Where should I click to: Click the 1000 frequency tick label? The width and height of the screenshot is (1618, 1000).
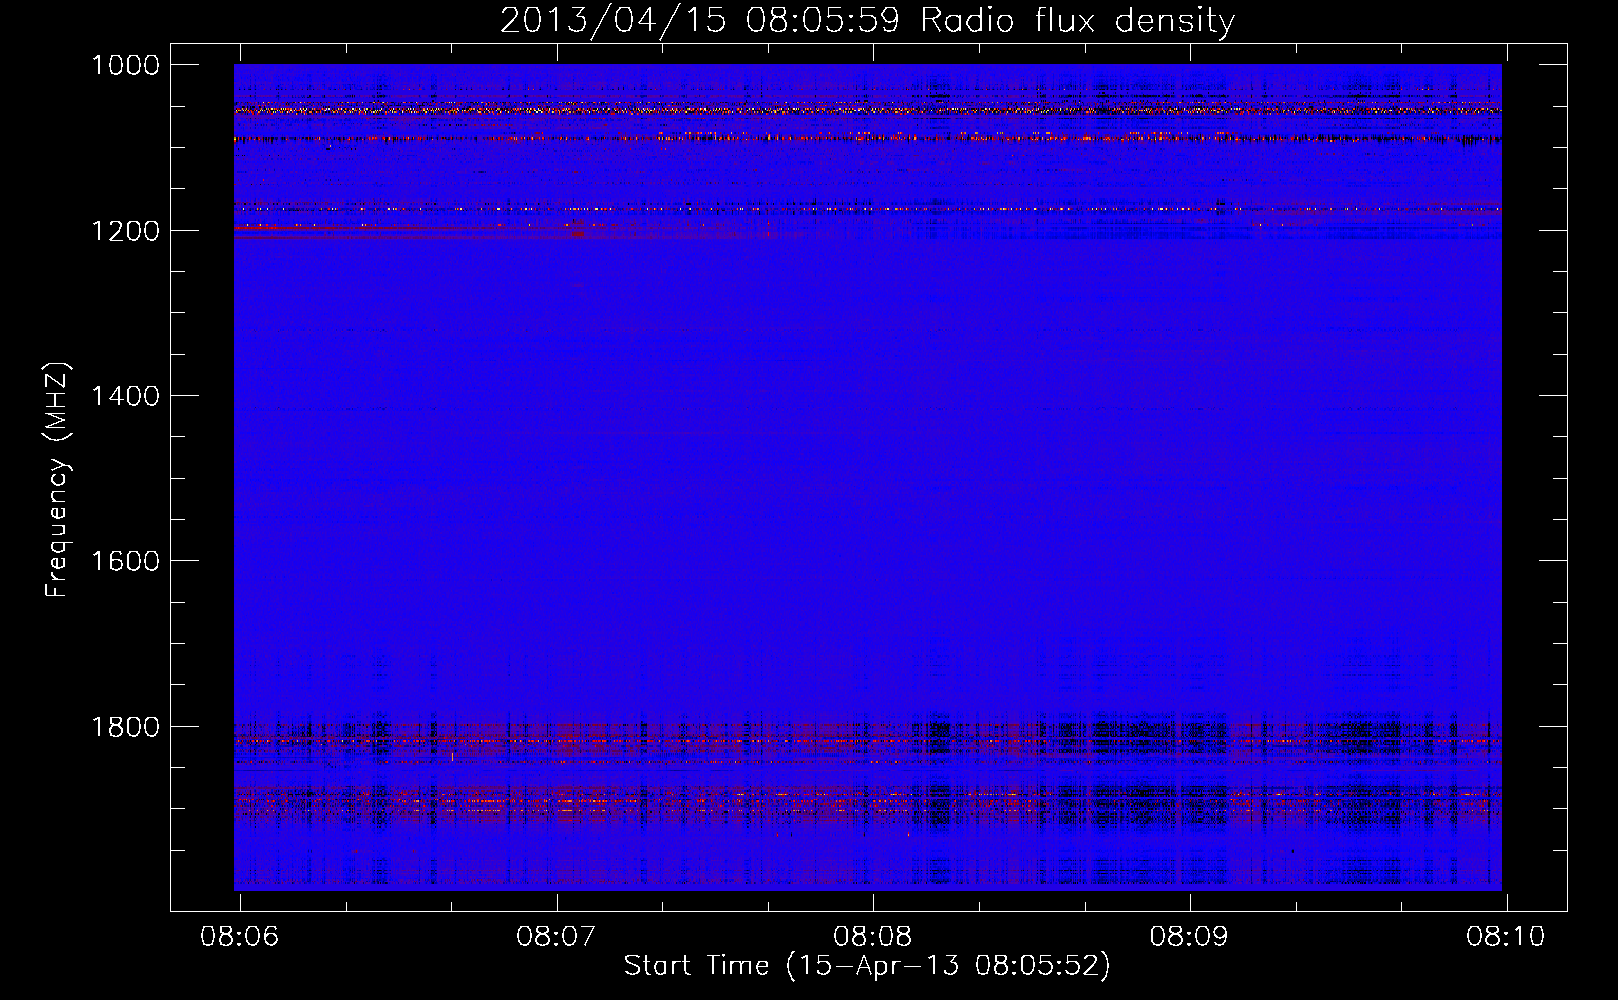[125, 65]
